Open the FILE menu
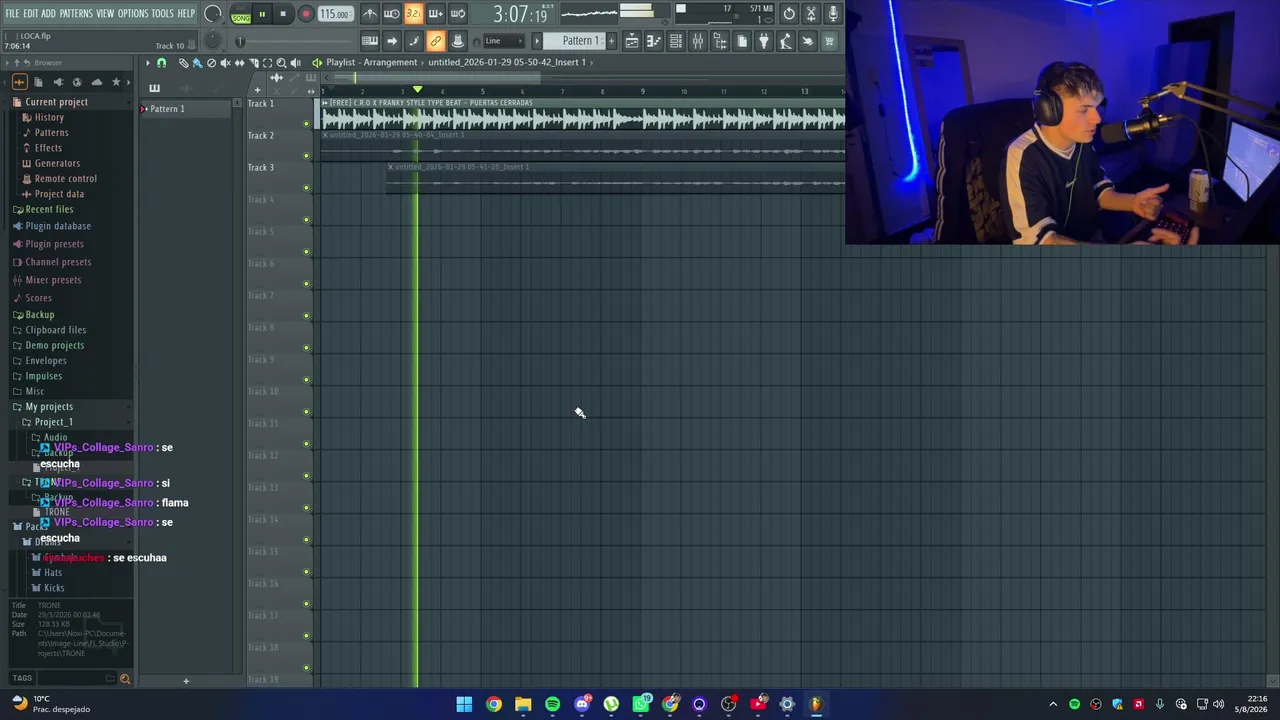This screenshot has width=1280, height=720. pos(12,13)
